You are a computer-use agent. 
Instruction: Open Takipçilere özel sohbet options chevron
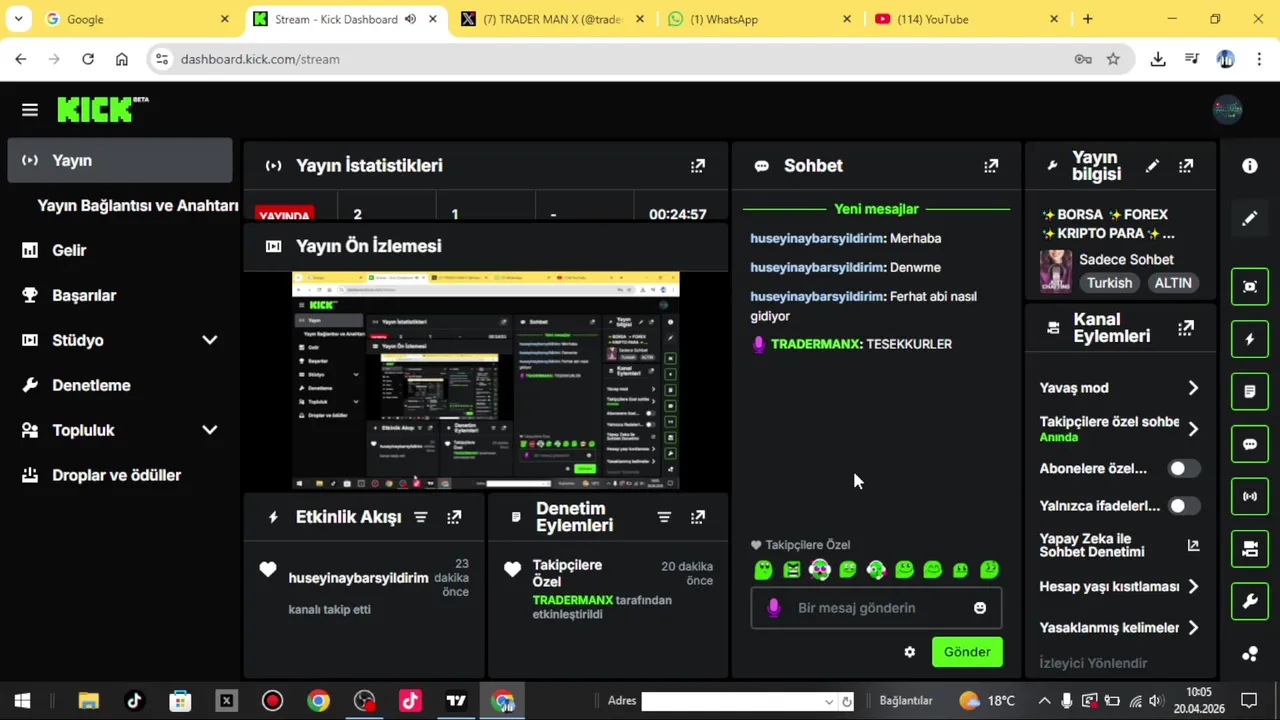(1193, 429)
